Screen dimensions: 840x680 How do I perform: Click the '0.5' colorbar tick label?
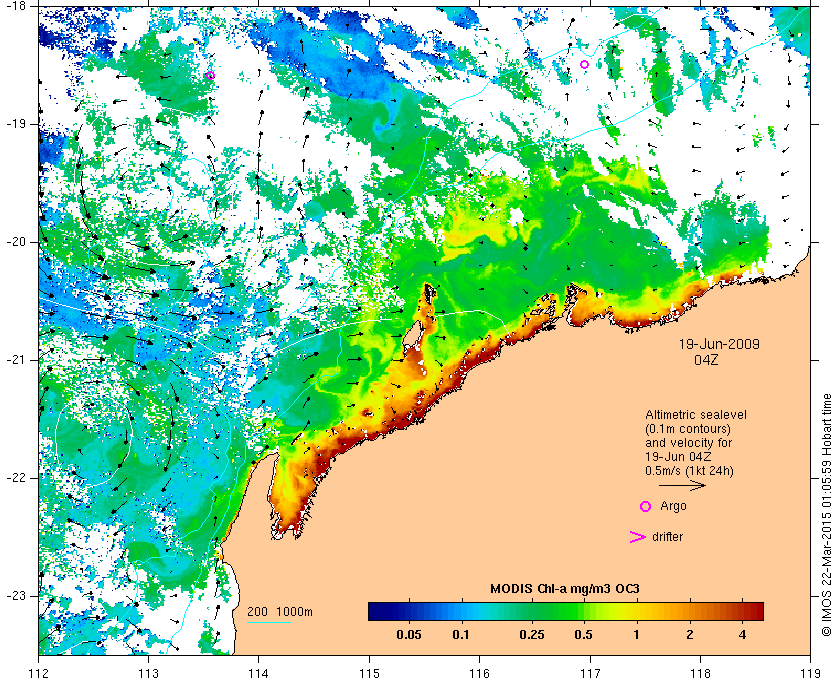(x=583, y=635)
